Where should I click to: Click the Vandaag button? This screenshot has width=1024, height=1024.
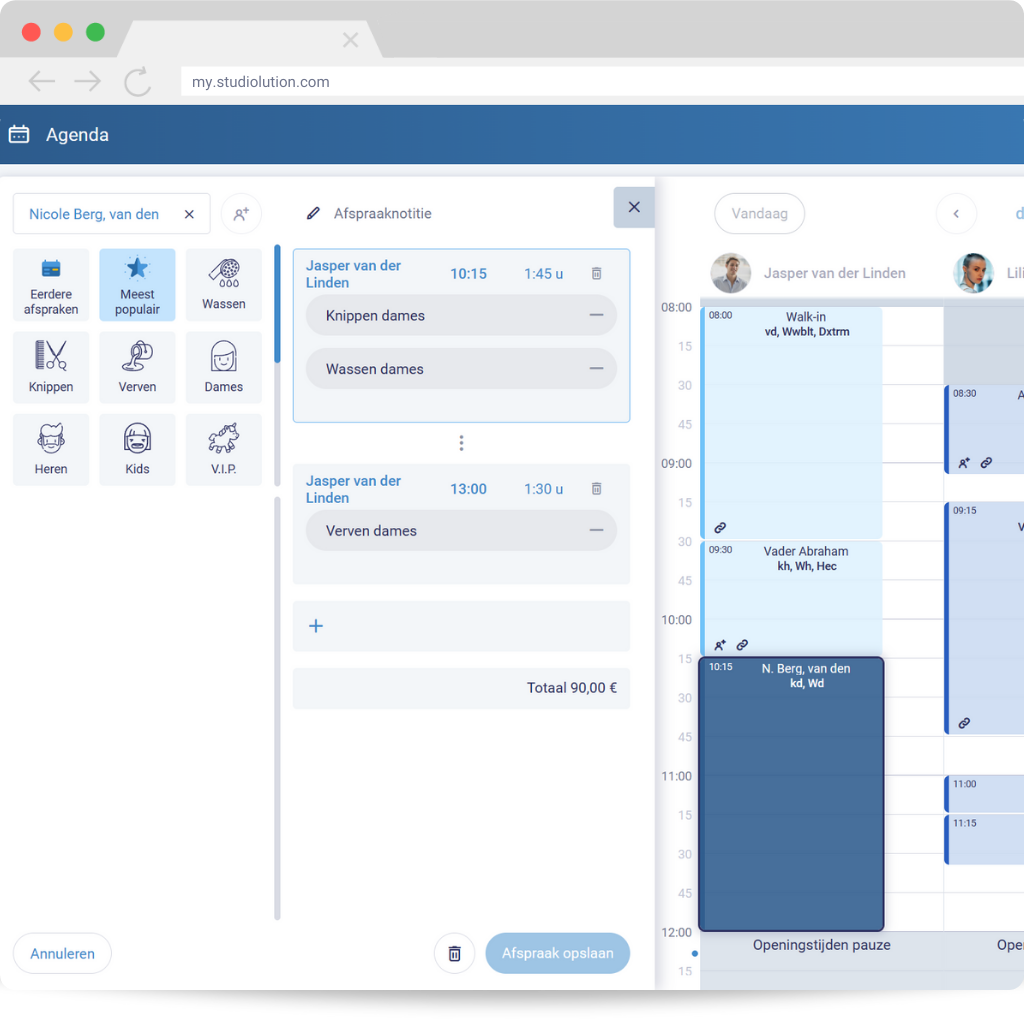[760, 214]
